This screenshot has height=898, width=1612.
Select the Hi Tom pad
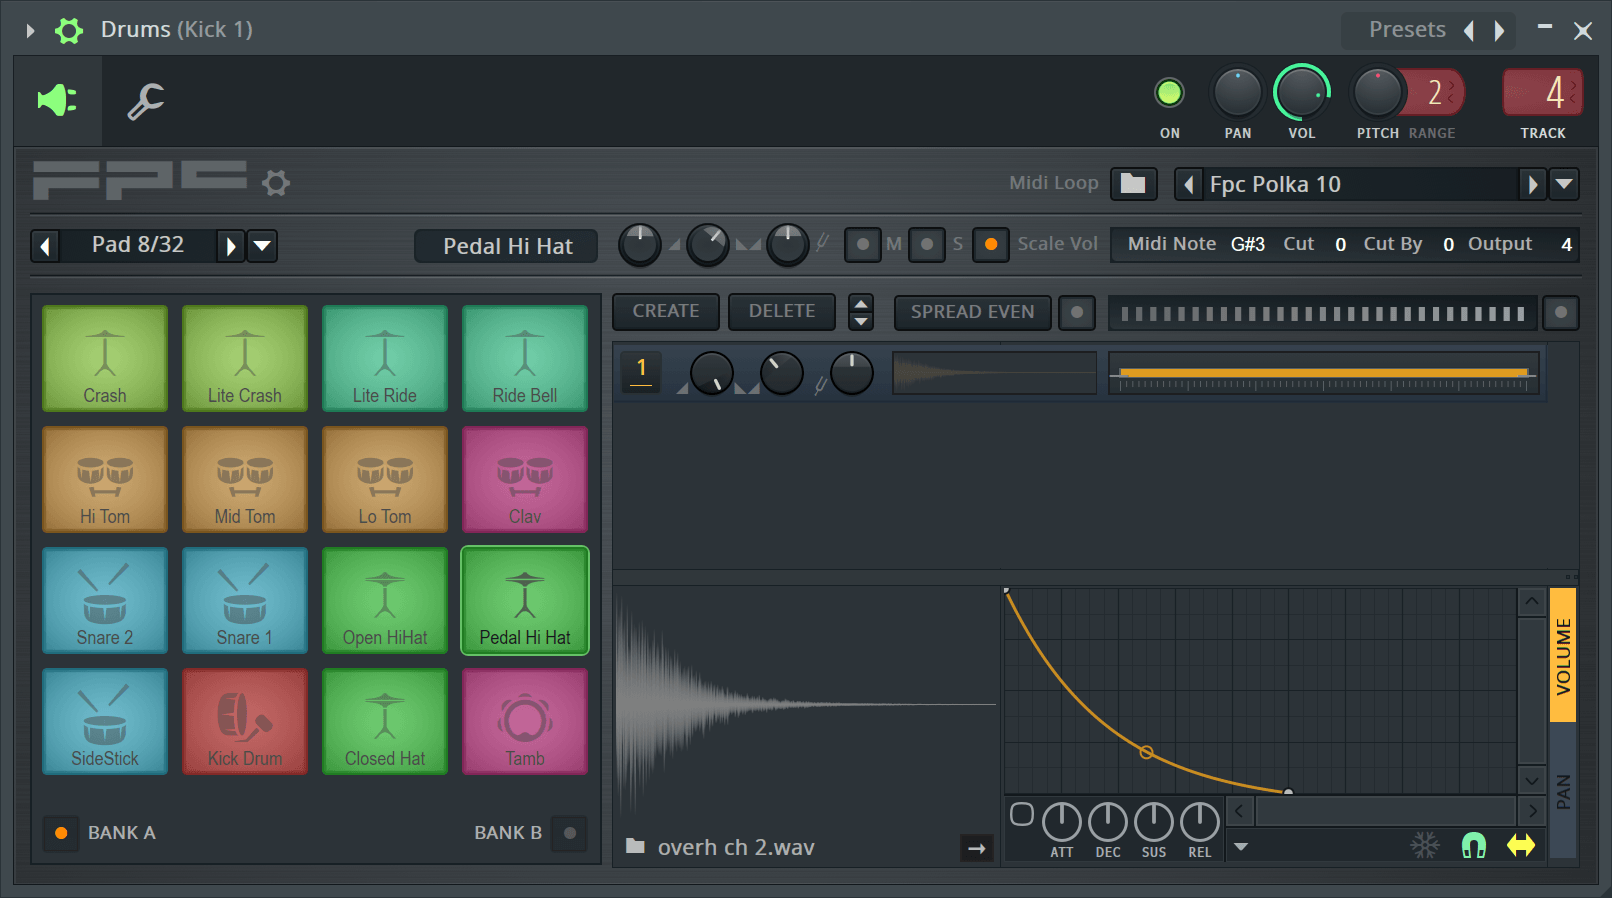click(105, 479)
